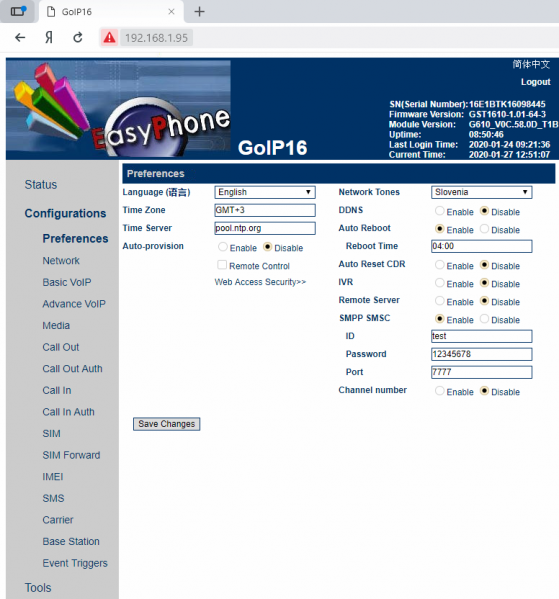Open SIM Forward settings
Image resolution: width=559 pixels, height=599 pixels.
[x=71, y=455]
